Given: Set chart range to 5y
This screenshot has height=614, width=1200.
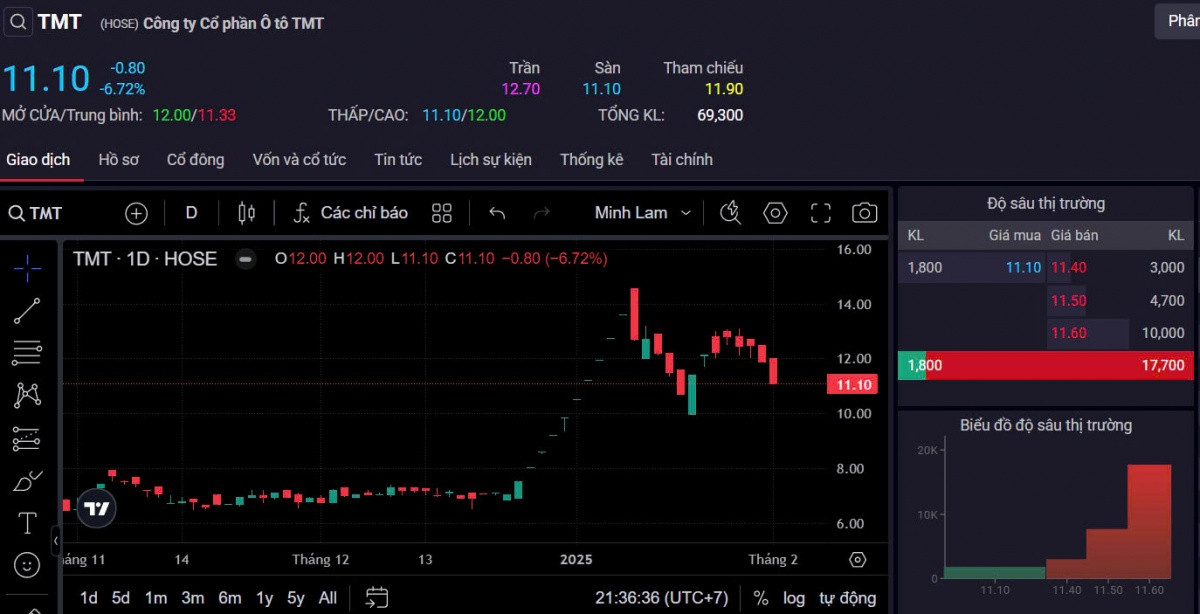Looking at the screenshot, I should 296,598.
